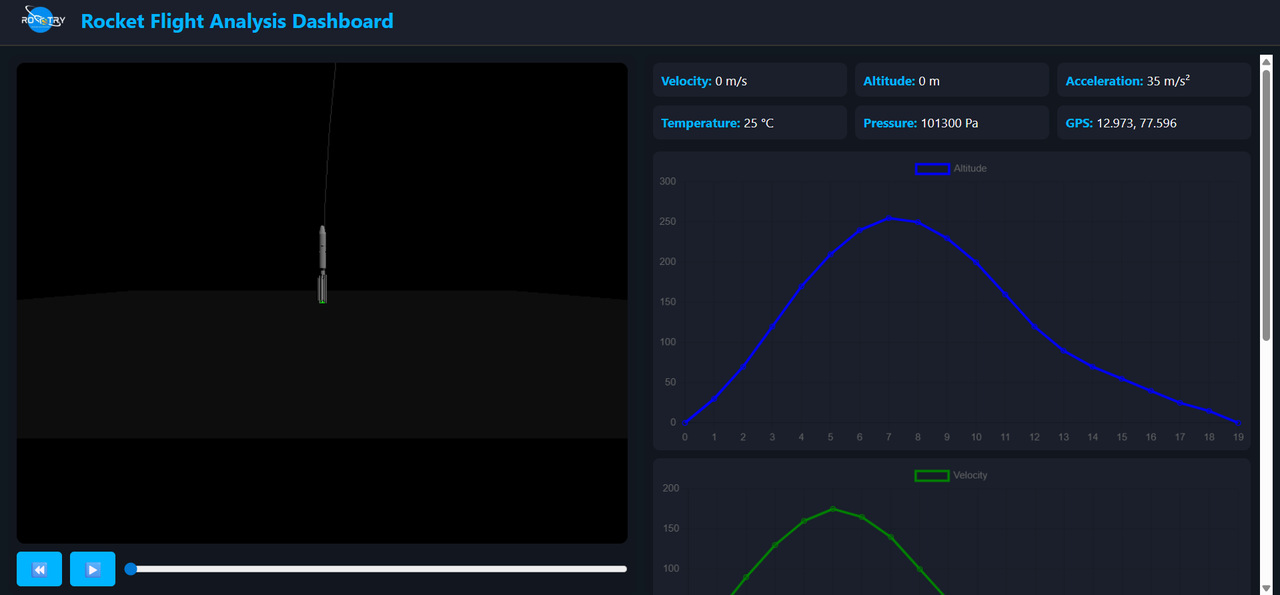Click the altitude chart peak point at 7
This screenshot has width=1280, height=595.
889,218
